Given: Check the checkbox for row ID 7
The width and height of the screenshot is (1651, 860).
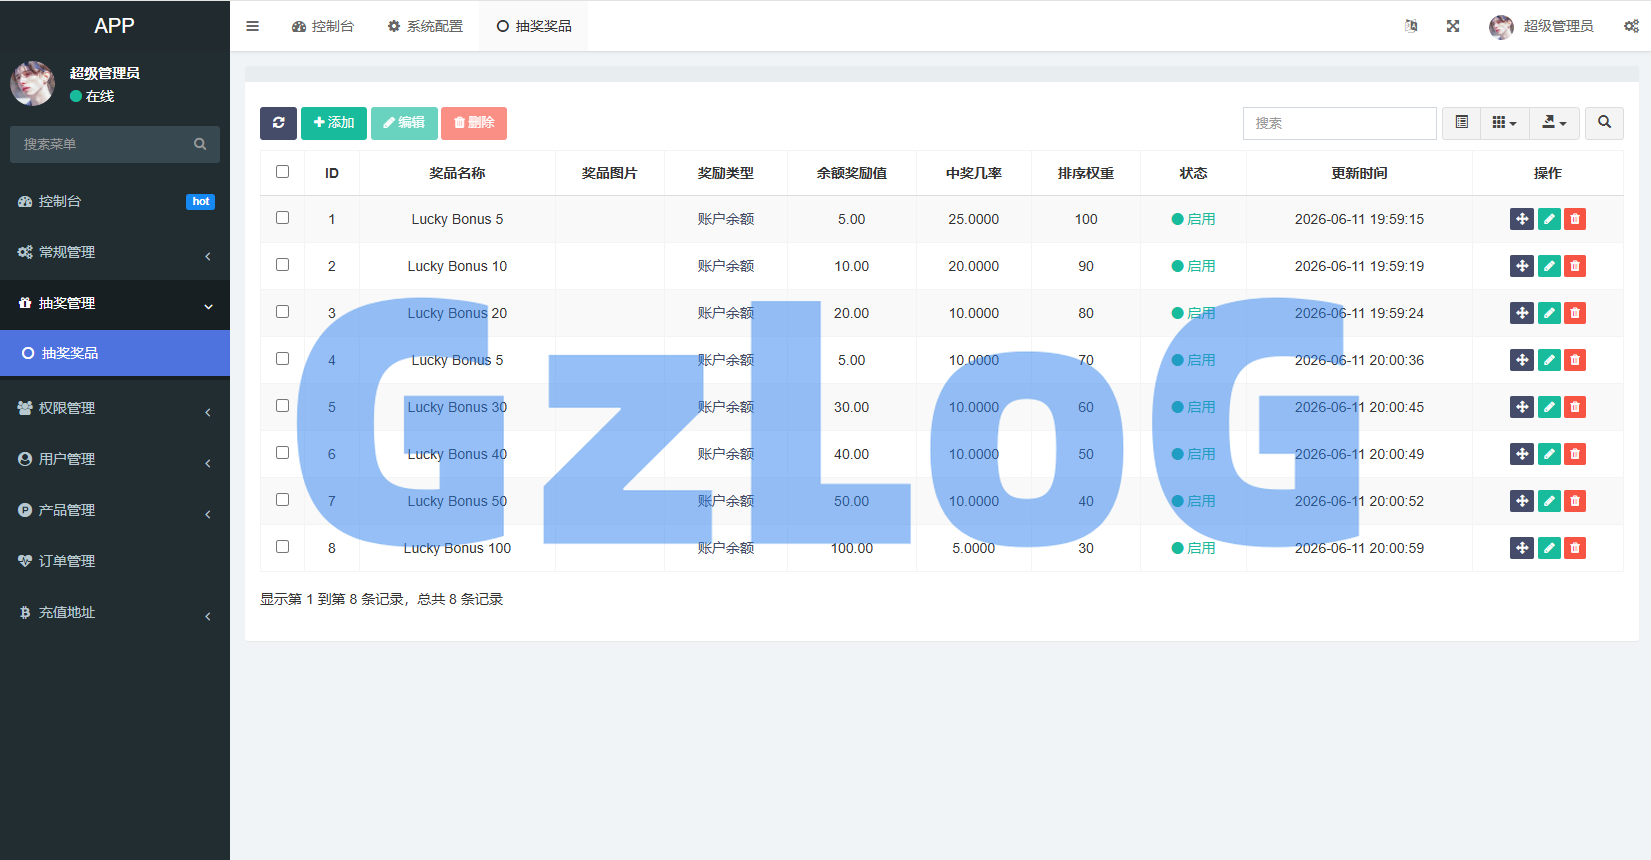Looking at the screenshot, I should pyautogui.click(x=283, y=500).
